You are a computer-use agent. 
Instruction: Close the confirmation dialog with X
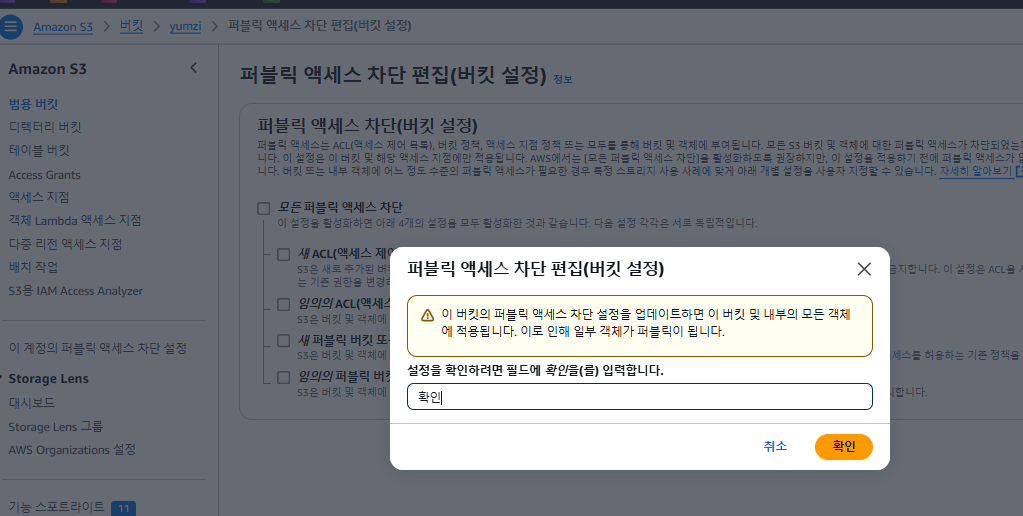(x=864, y=269)
